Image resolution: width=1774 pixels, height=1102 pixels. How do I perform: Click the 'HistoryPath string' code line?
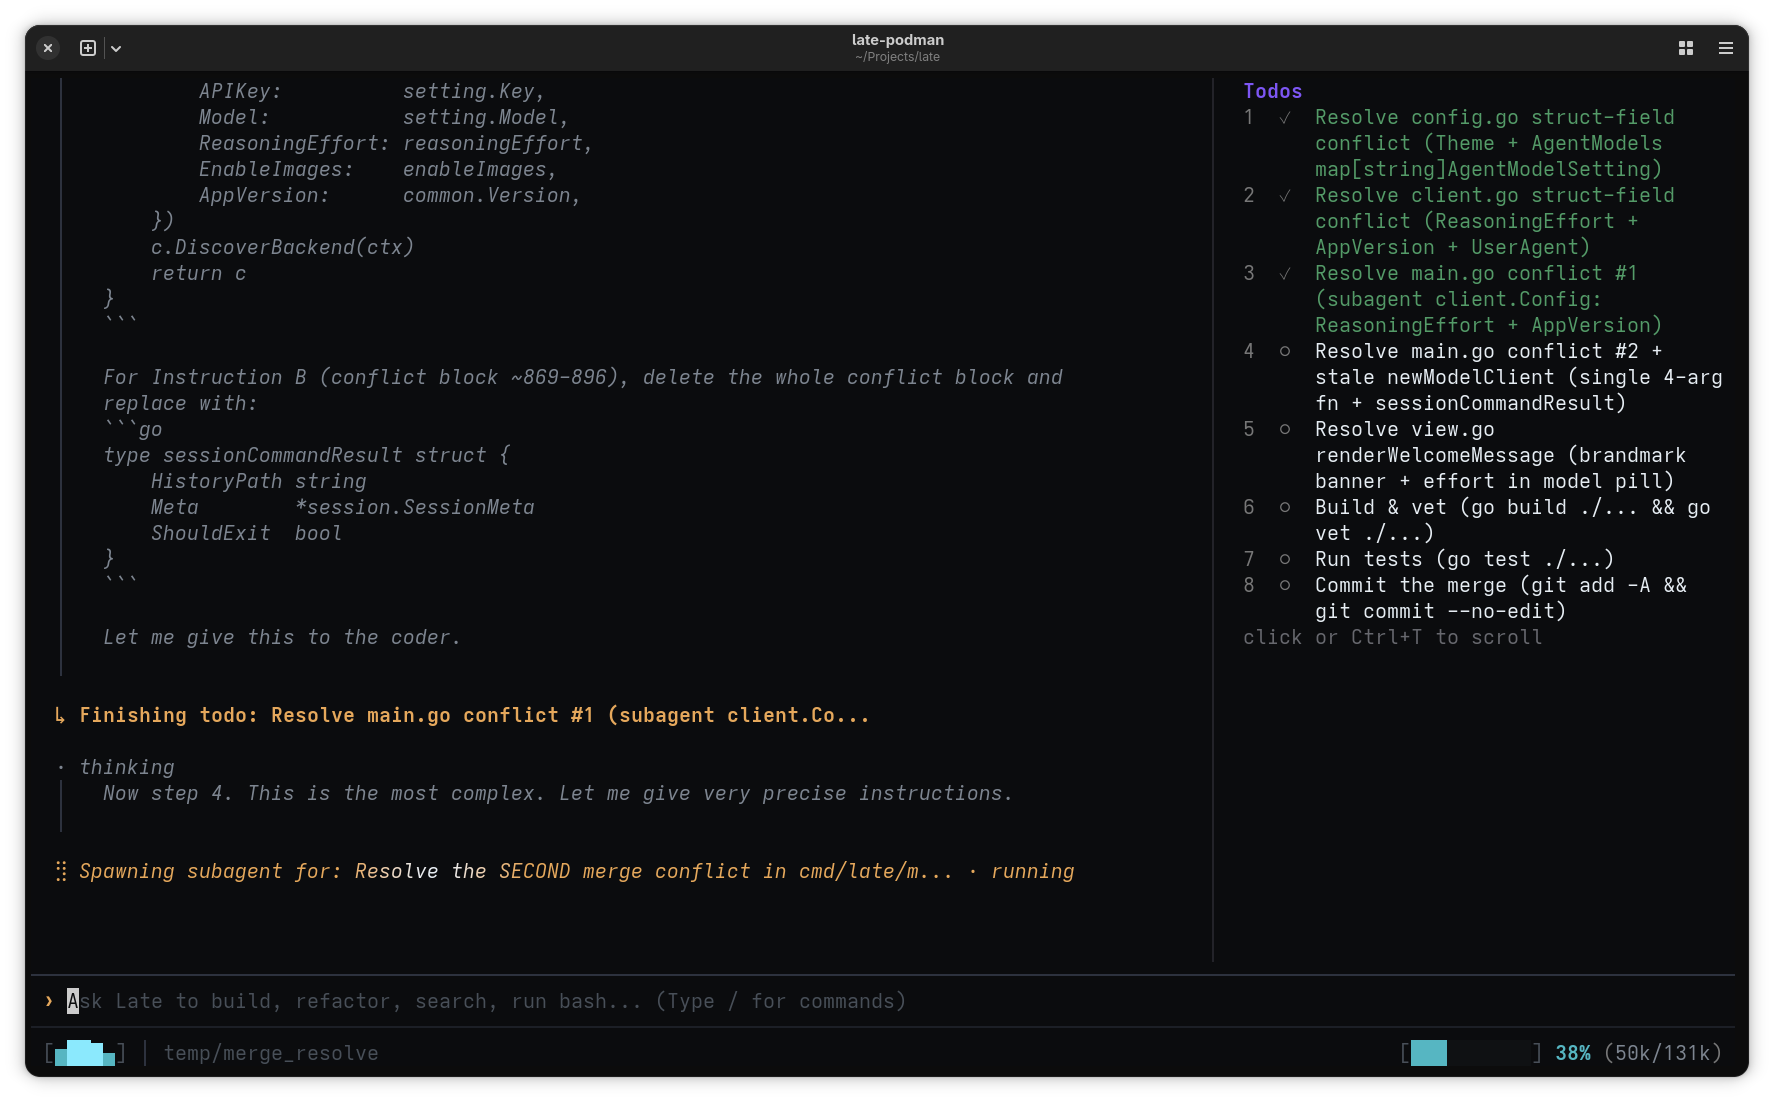click(x=259, y=481)
